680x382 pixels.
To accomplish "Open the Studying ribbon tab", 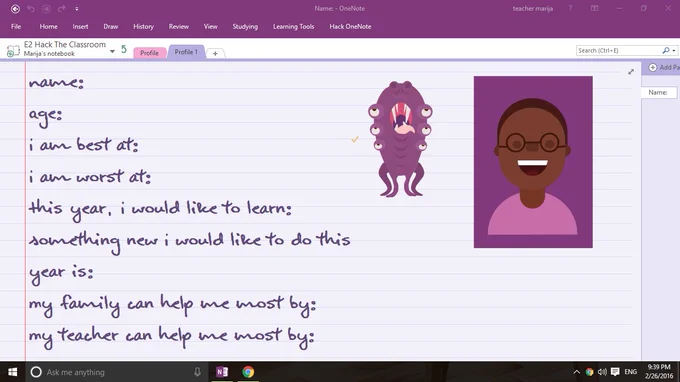I will [x=245, y=26].
